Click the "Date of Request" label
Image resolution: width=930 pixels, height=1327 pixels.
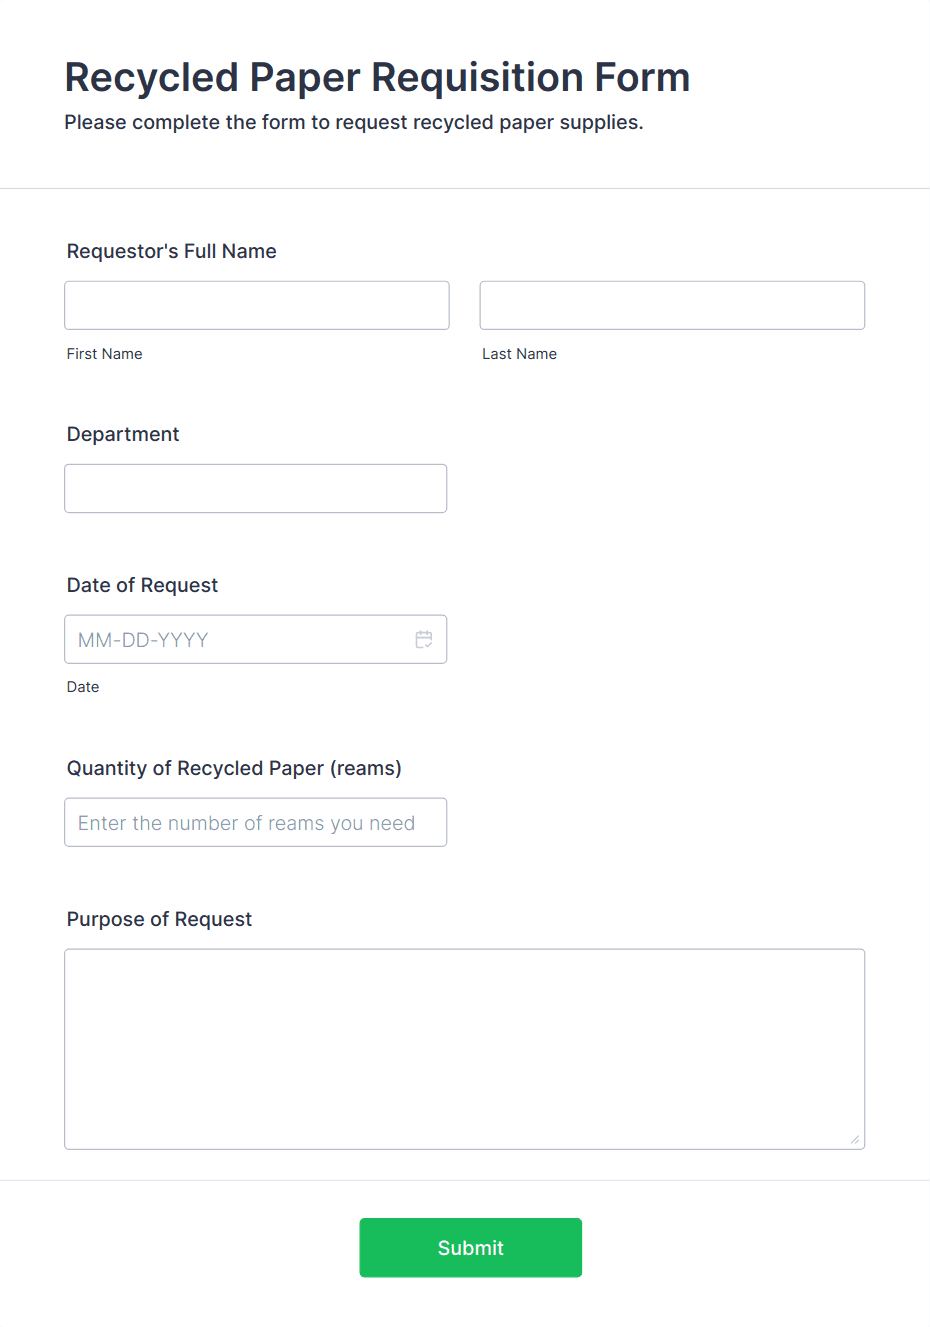tap(142, 585)
